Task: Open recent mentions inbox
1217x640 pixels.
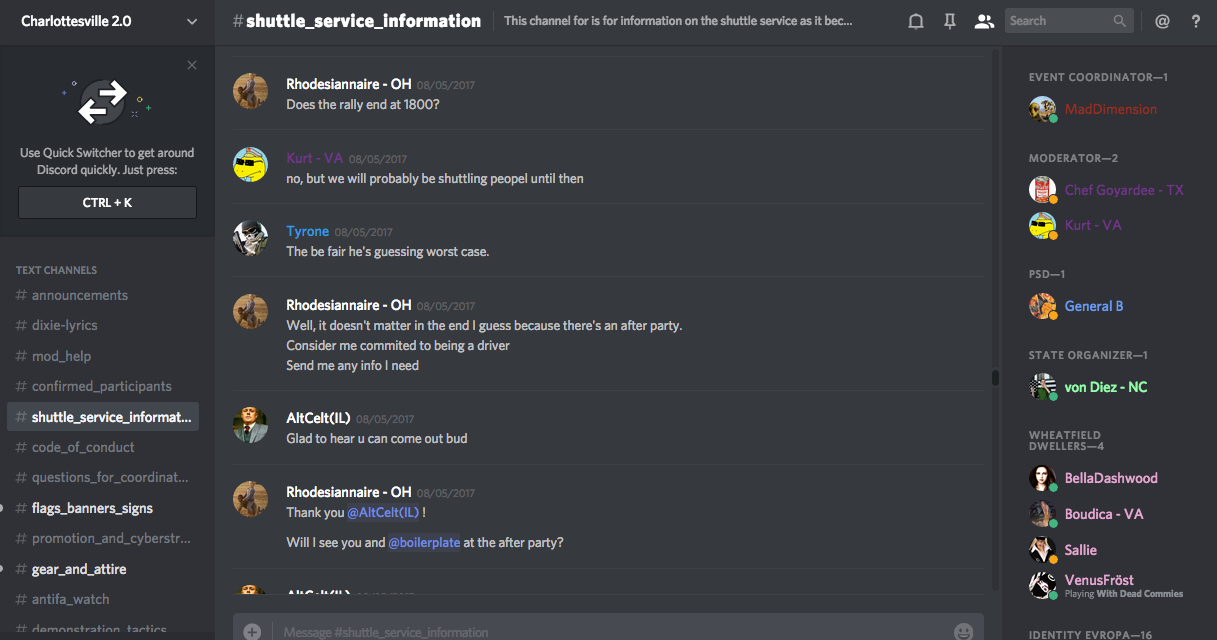Action: tap(1162, 21)
